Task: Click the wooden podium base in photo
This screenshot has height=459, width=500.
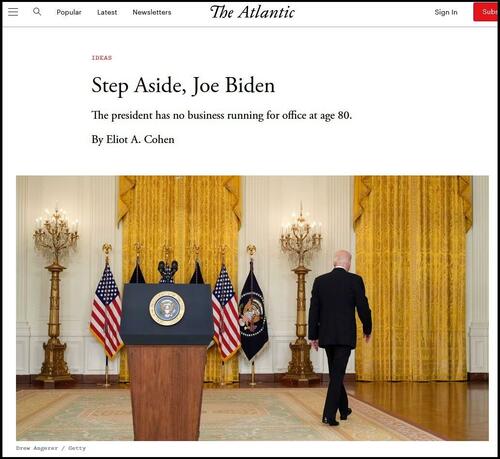Action: pyautogui.click(x=166, y=392)
